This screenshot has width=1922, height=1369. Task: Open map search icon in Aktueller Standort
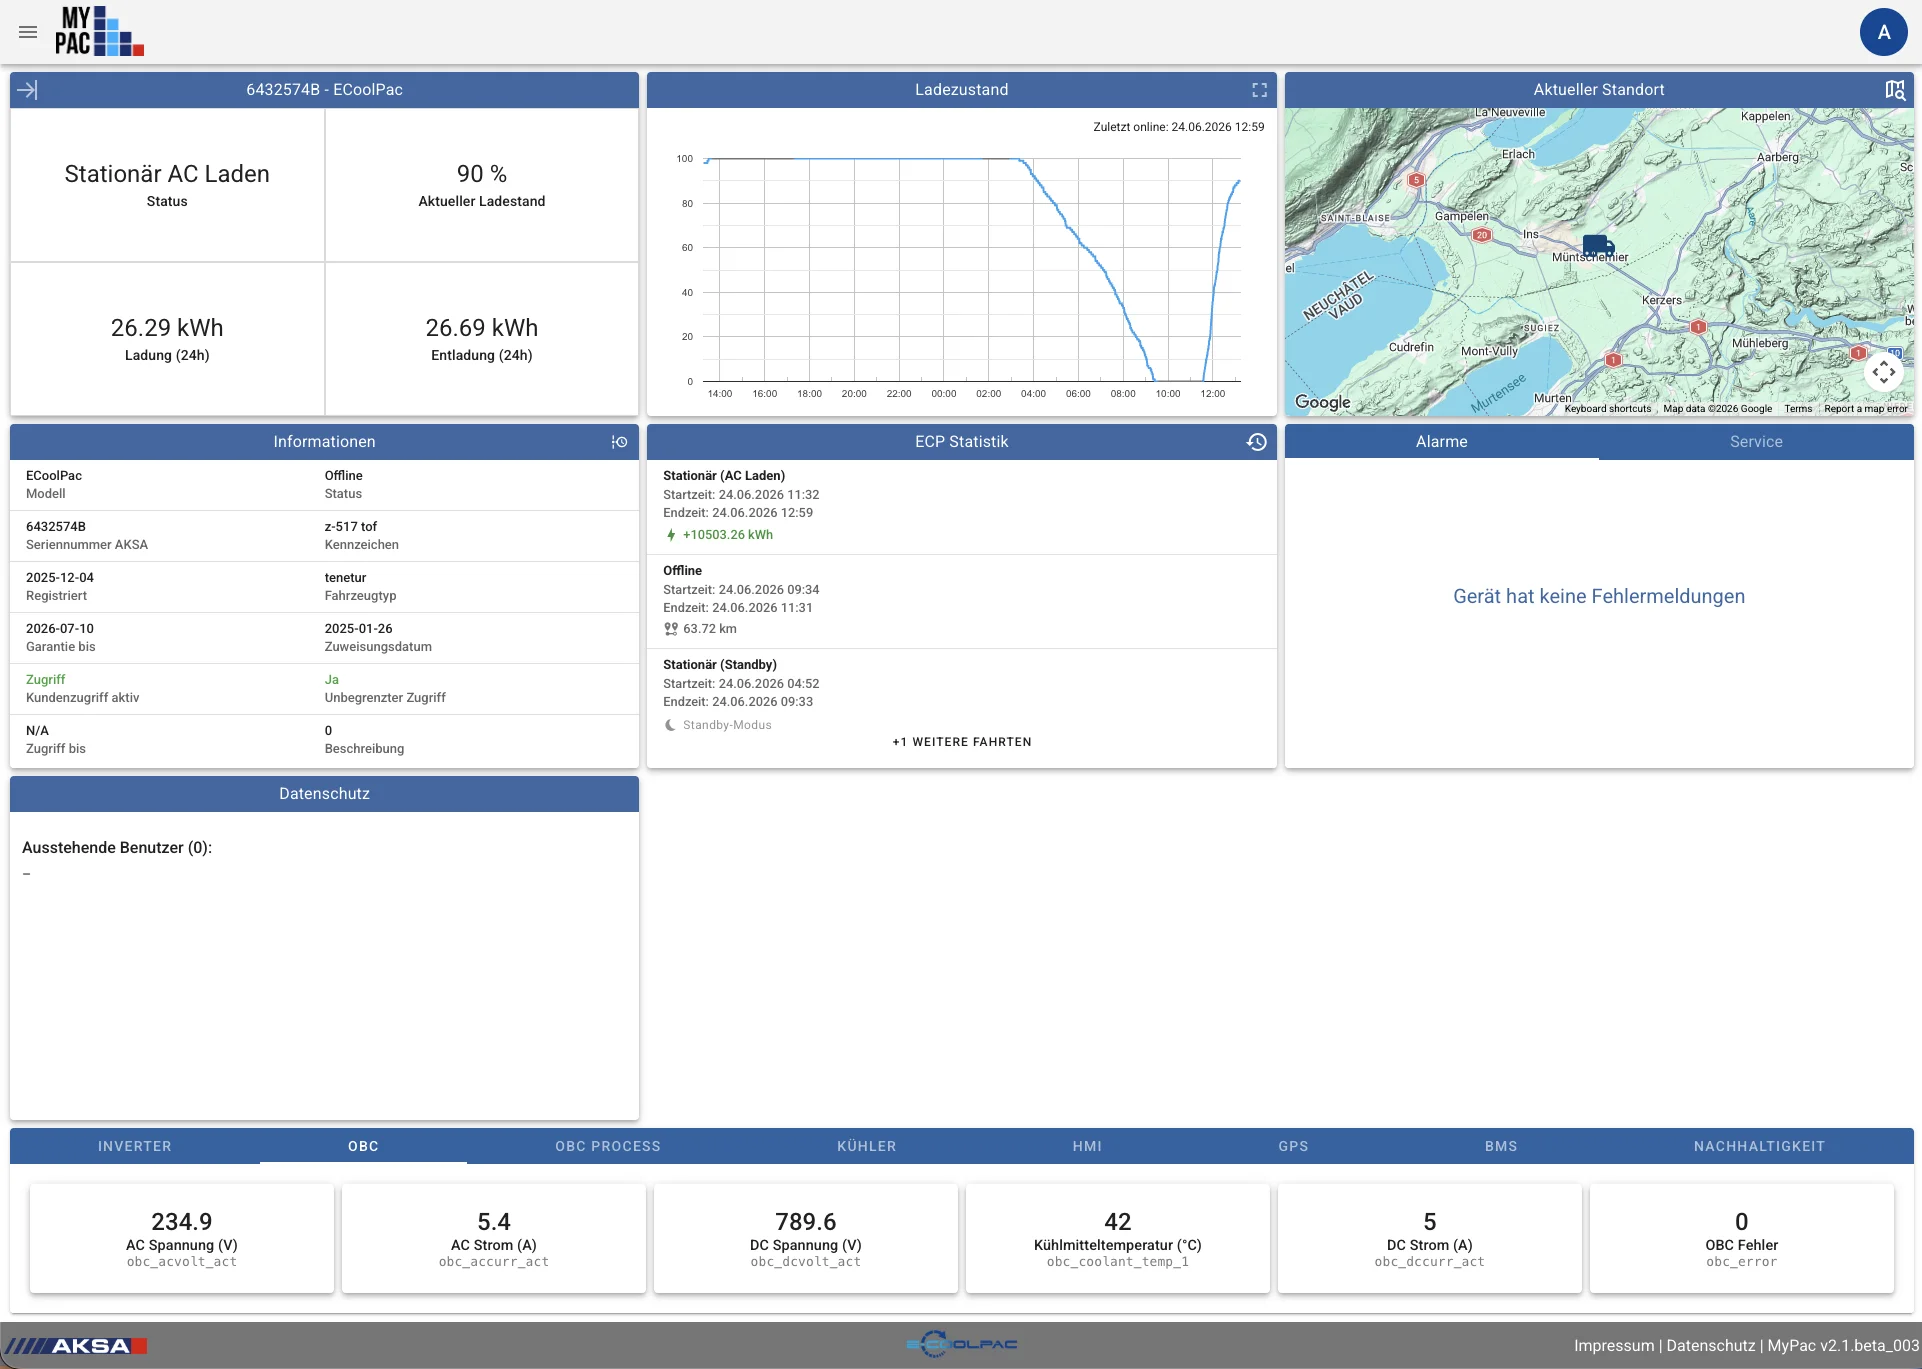(1895, 90)
